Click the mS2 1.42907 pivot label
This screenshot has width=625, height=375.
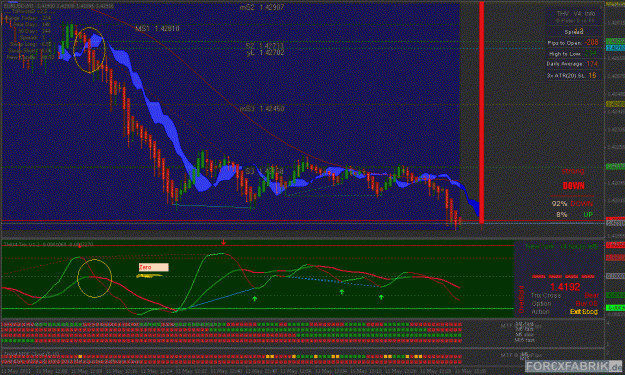262,7
